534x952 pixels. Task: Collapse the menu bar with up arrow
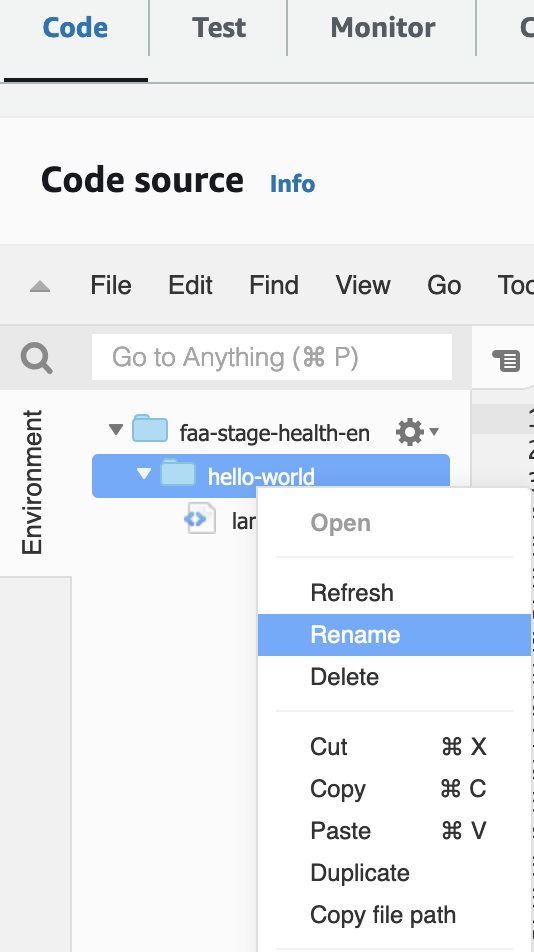(x=40, y=286)
